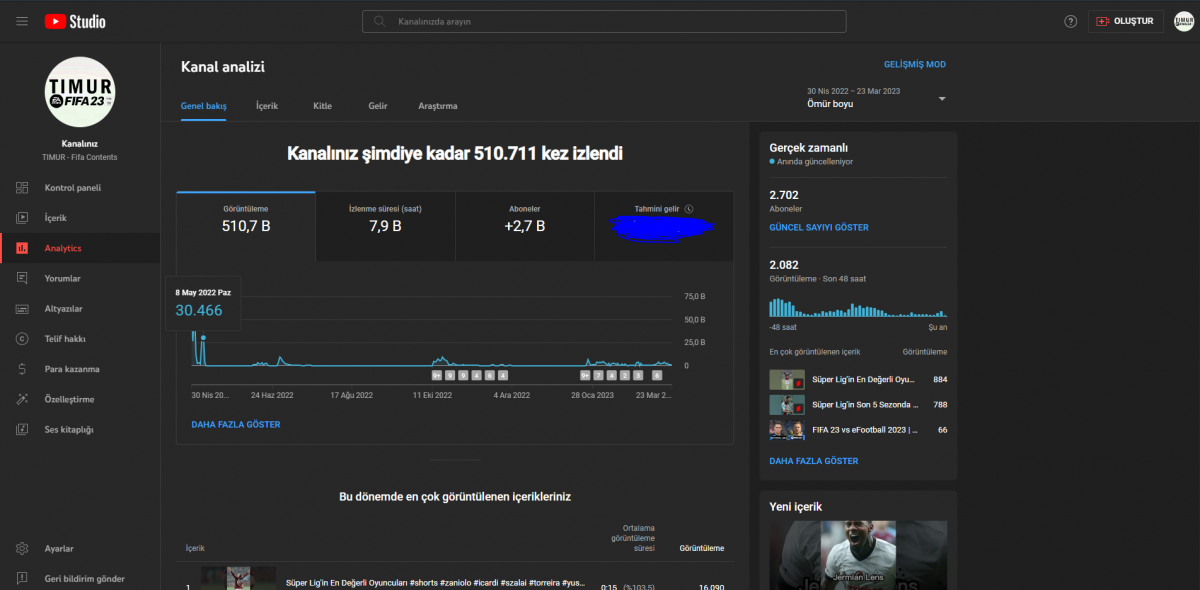Click the 2.702 Aboneler realtime count
Viewport: 1200px width, 590px height.
pyautogui.click(x=784, y=195)
